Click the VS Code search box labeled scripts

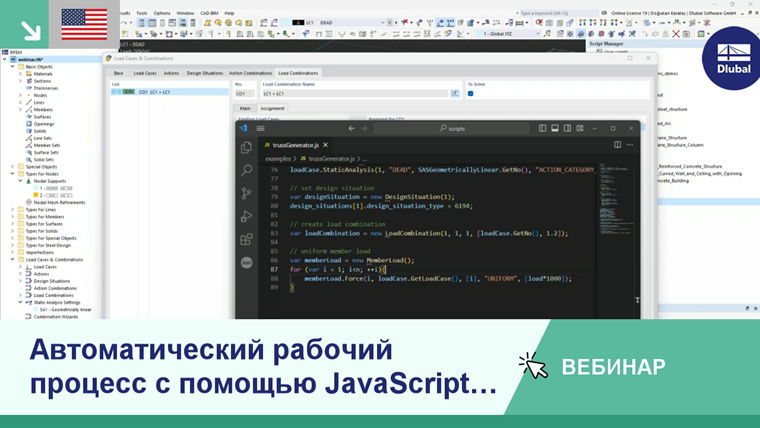click(x=451, y=128)
